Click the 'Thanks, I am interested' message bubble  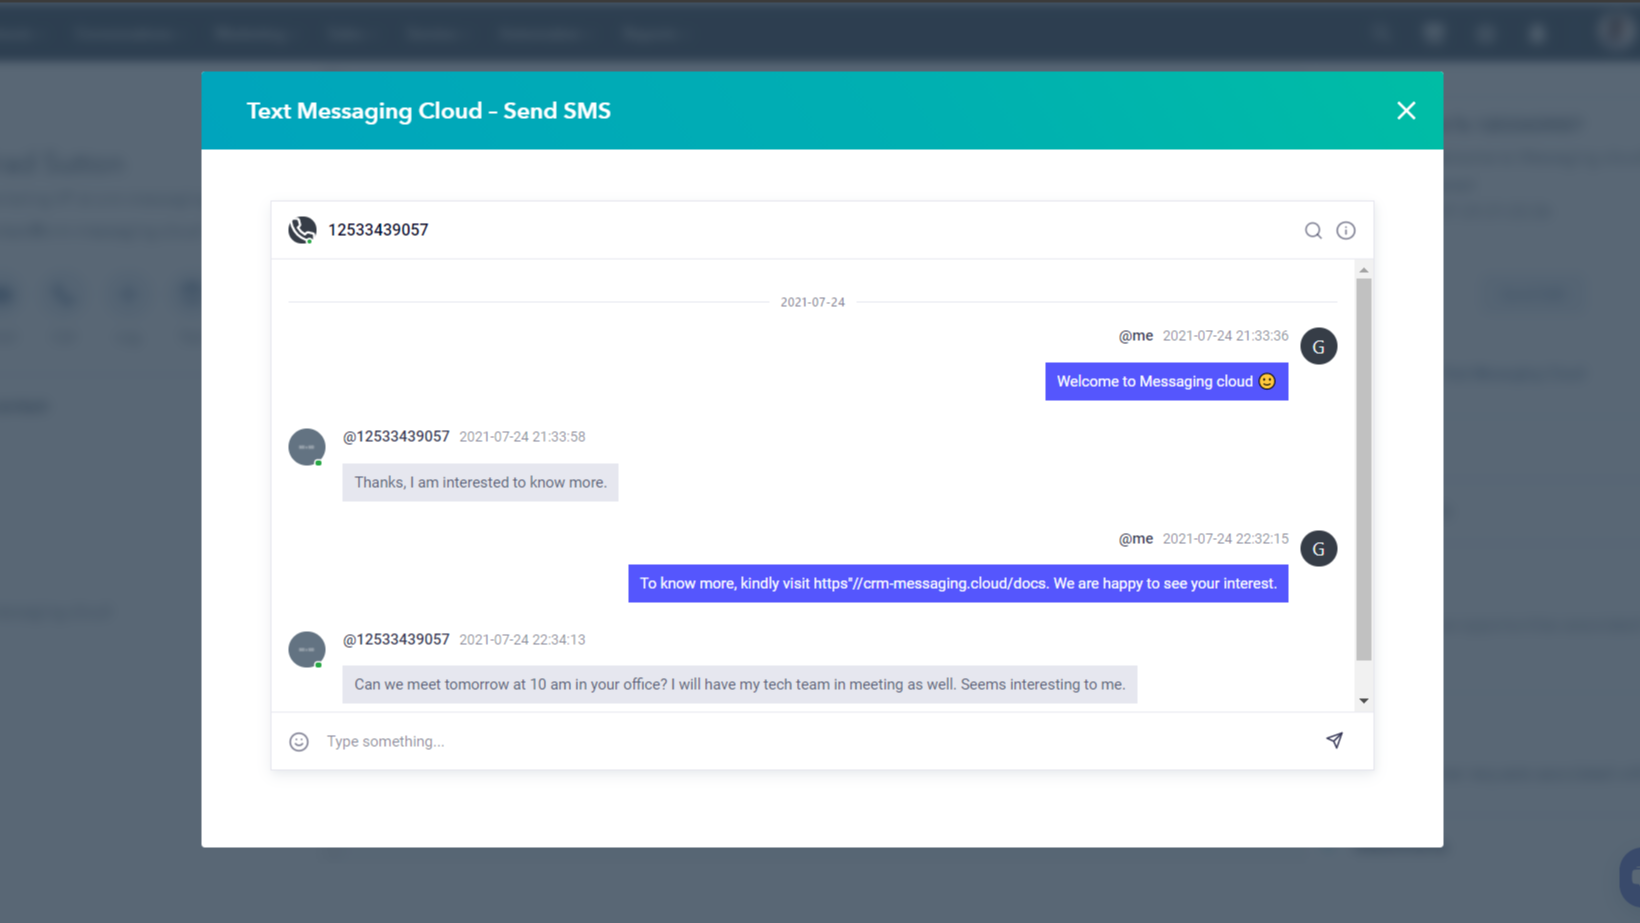pos(480,483)
